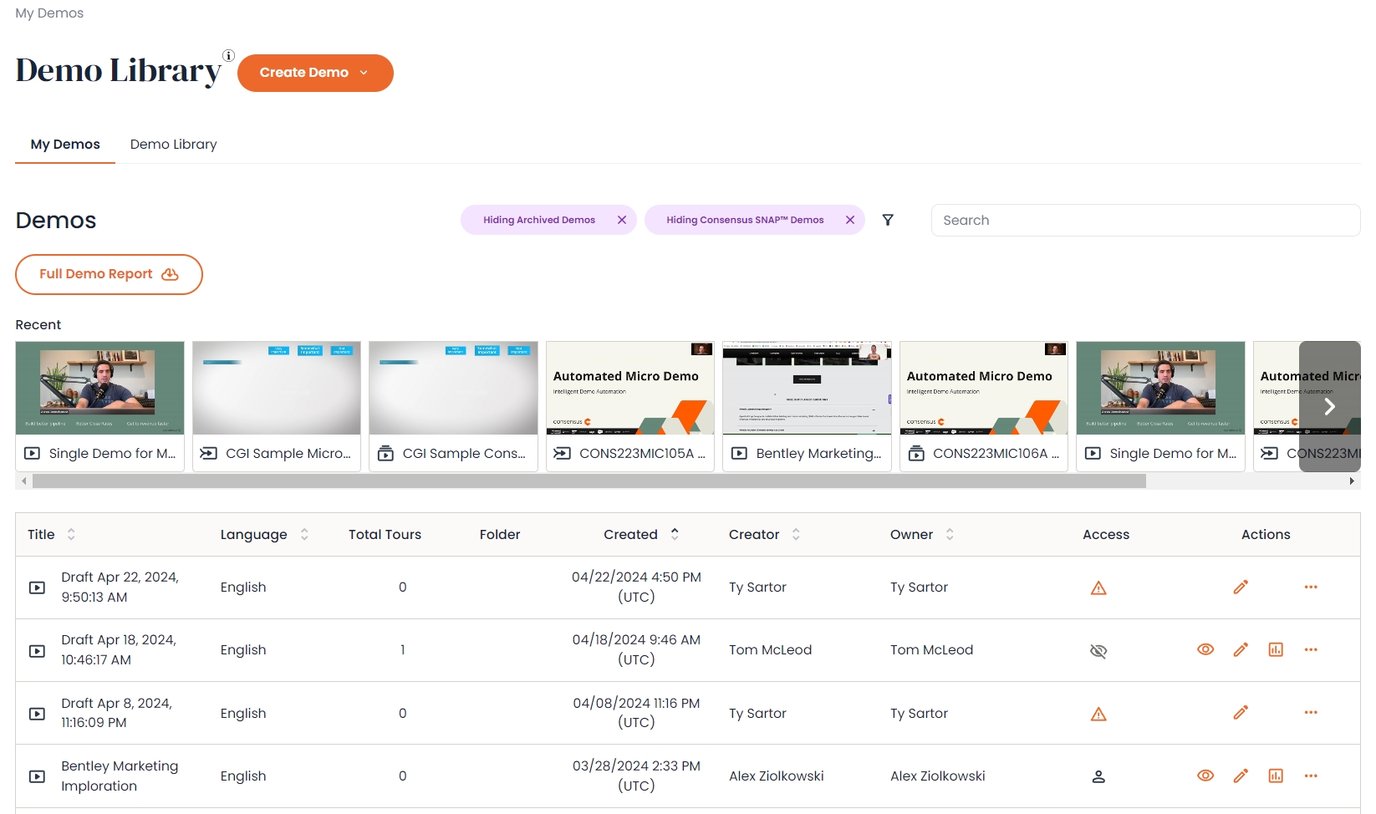Image resolution: width=1376 pixels, height=814 pixels.
Task: Click the person access icon on Bentley Marketing row
Action: point(1098,775)
